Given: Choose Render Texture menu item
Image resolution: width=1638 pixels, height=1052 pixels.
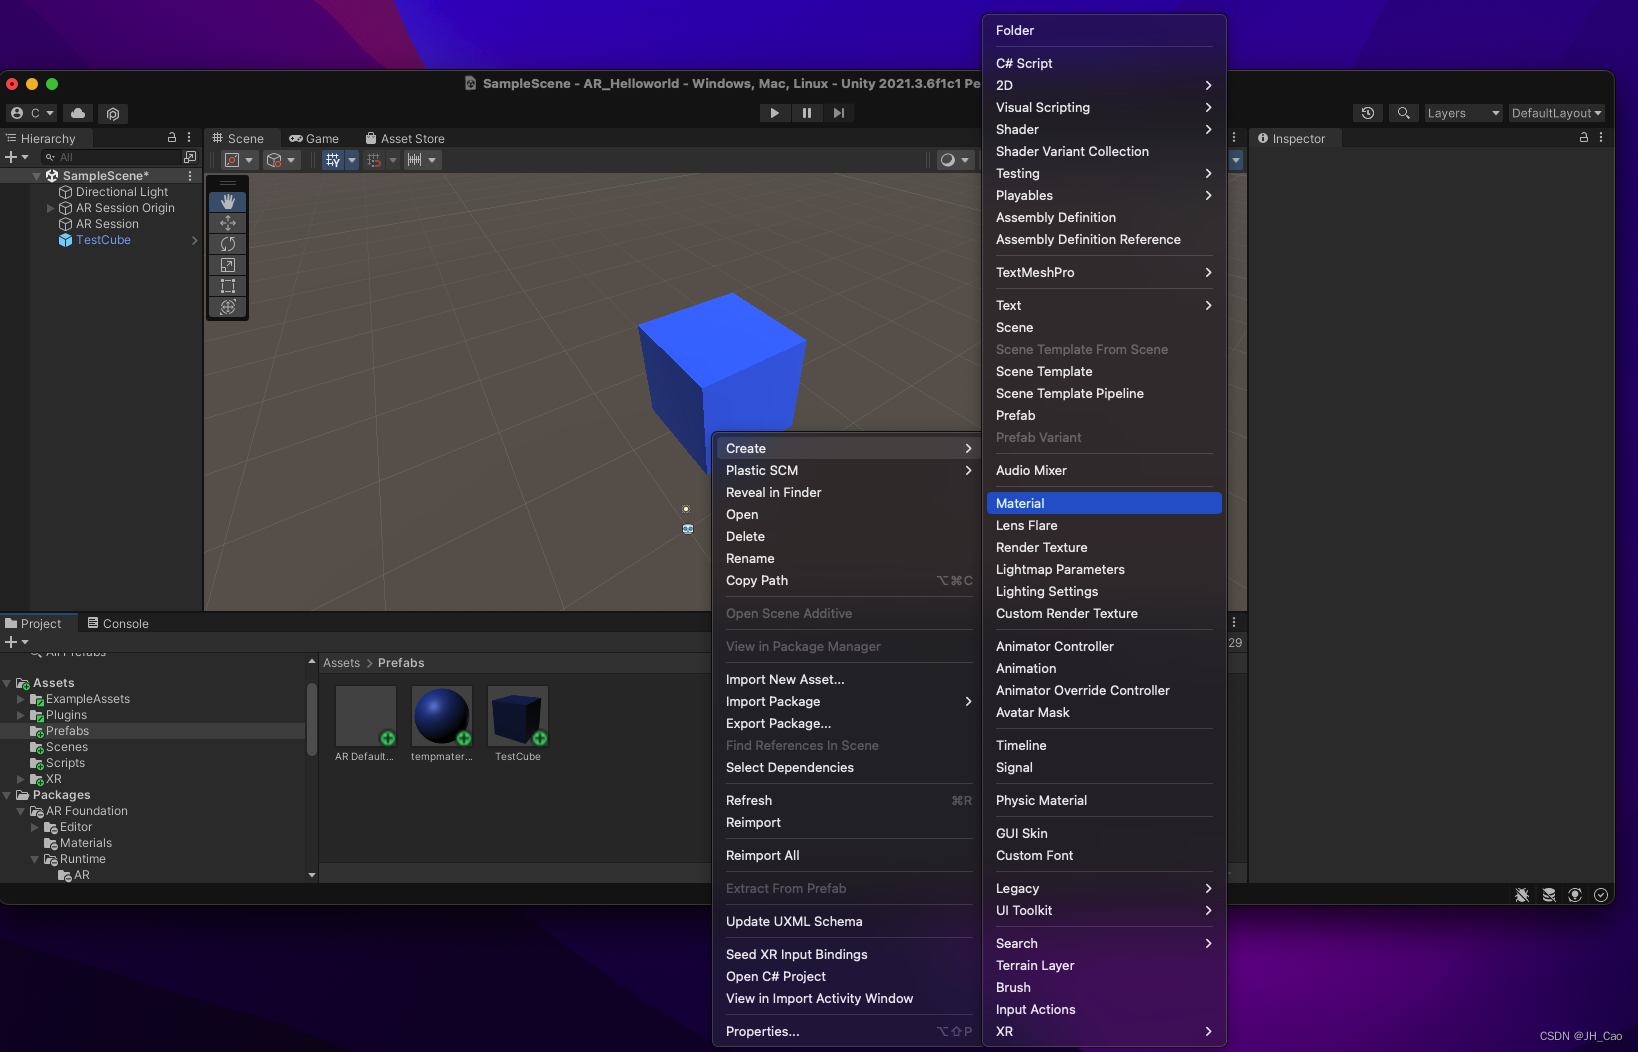Looking at the screenshot, I should [1104, 547].
